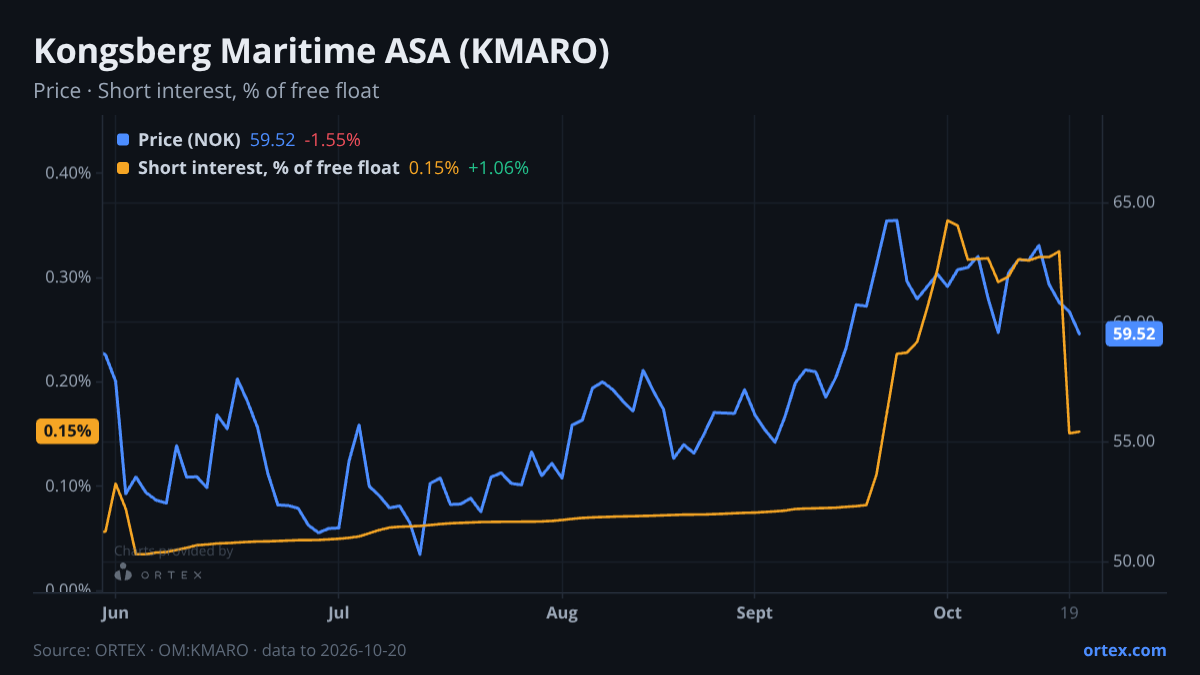Click the Jul label on the time axis

pyautogui.click(x=339, y=613)
